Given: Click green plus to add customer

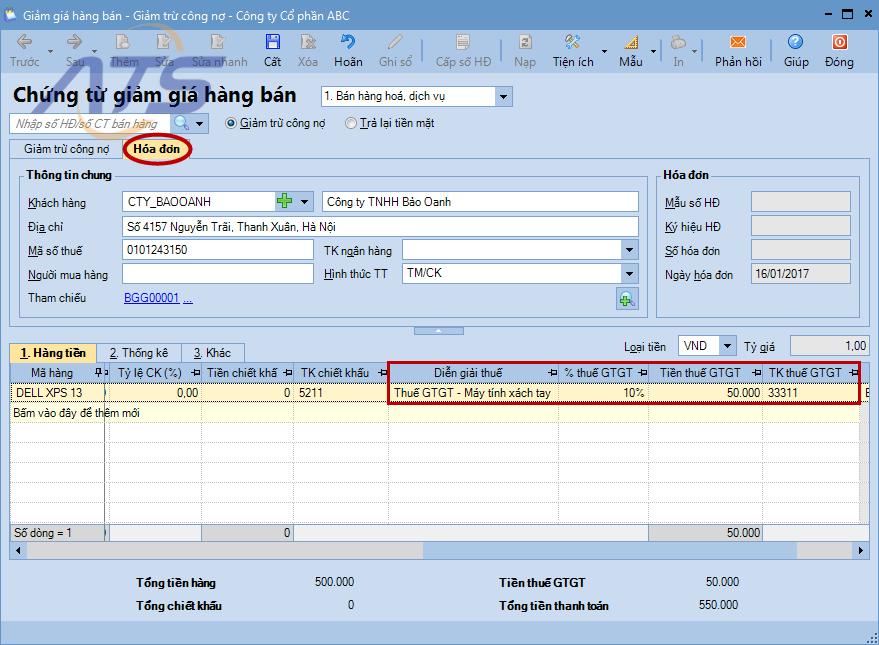Looking at the screenshot, I should (285, 201).
